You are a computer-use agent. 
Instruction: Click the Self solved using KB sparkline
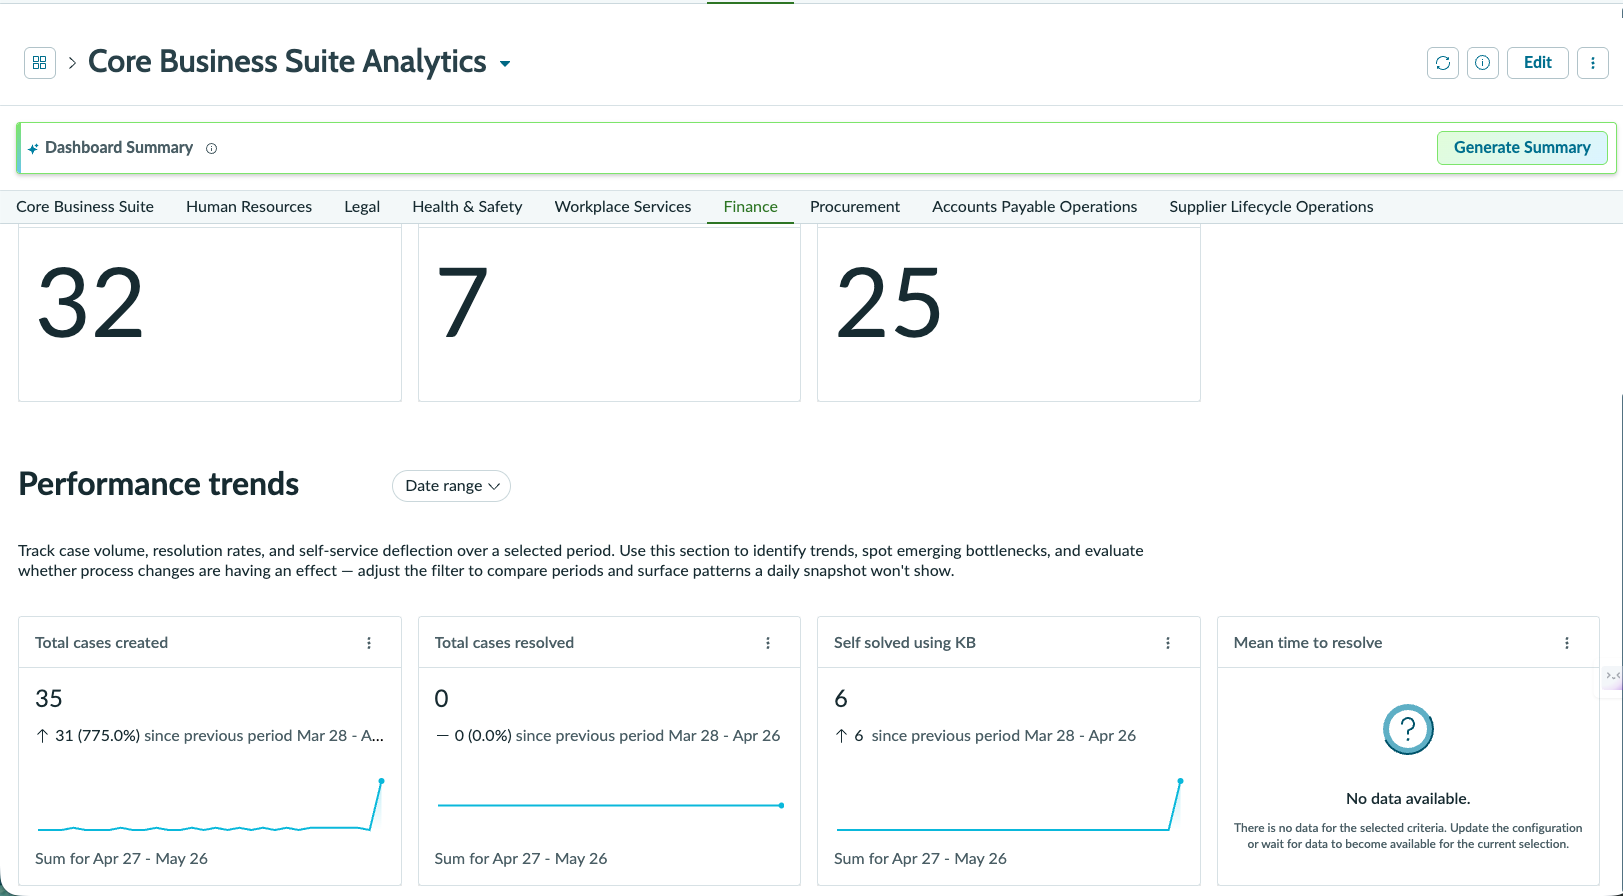1009,806
